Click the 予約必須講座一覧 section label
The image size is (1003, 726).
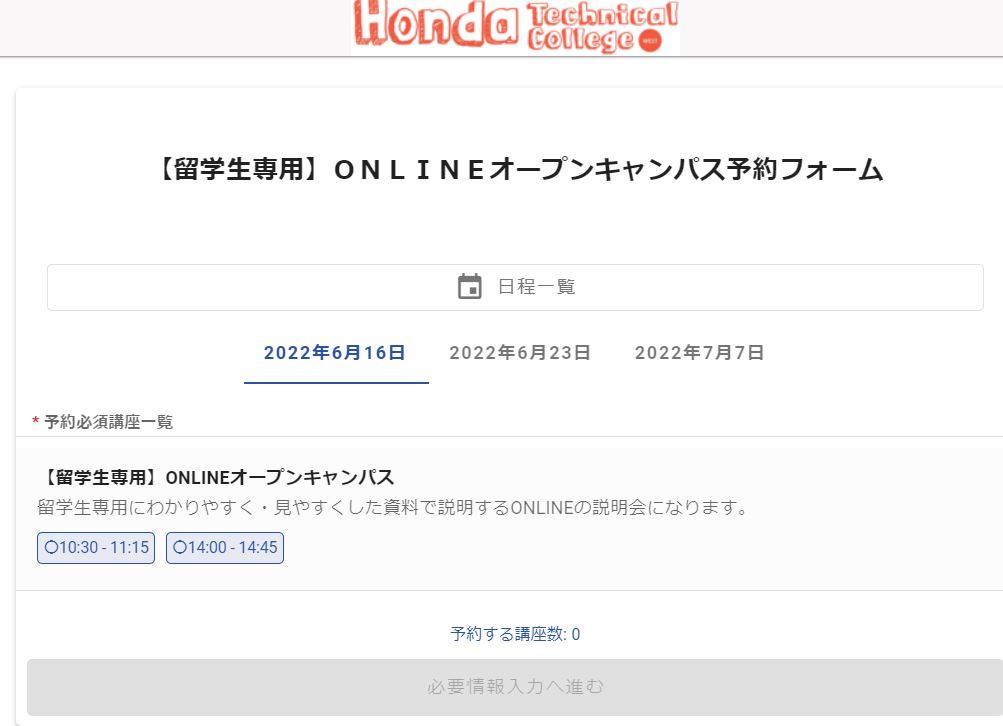[108, 422]
